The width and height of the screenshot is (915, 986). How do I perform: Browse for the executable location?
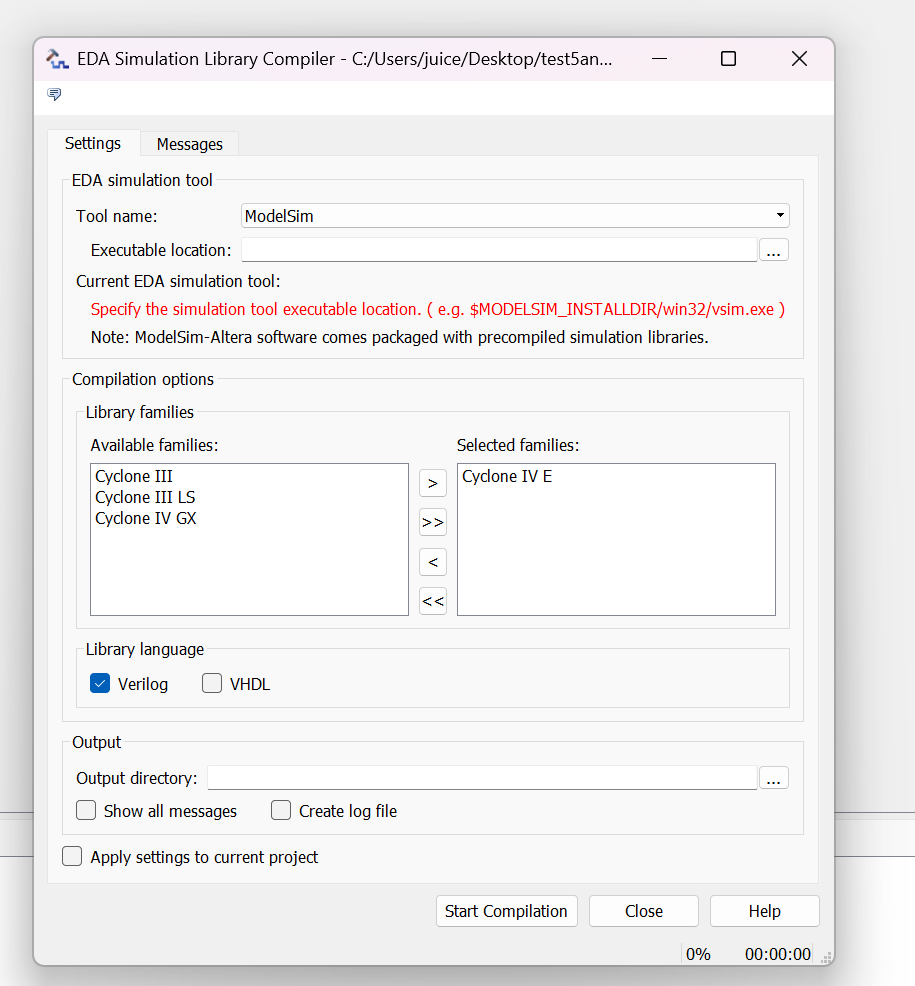coord(774,250)
